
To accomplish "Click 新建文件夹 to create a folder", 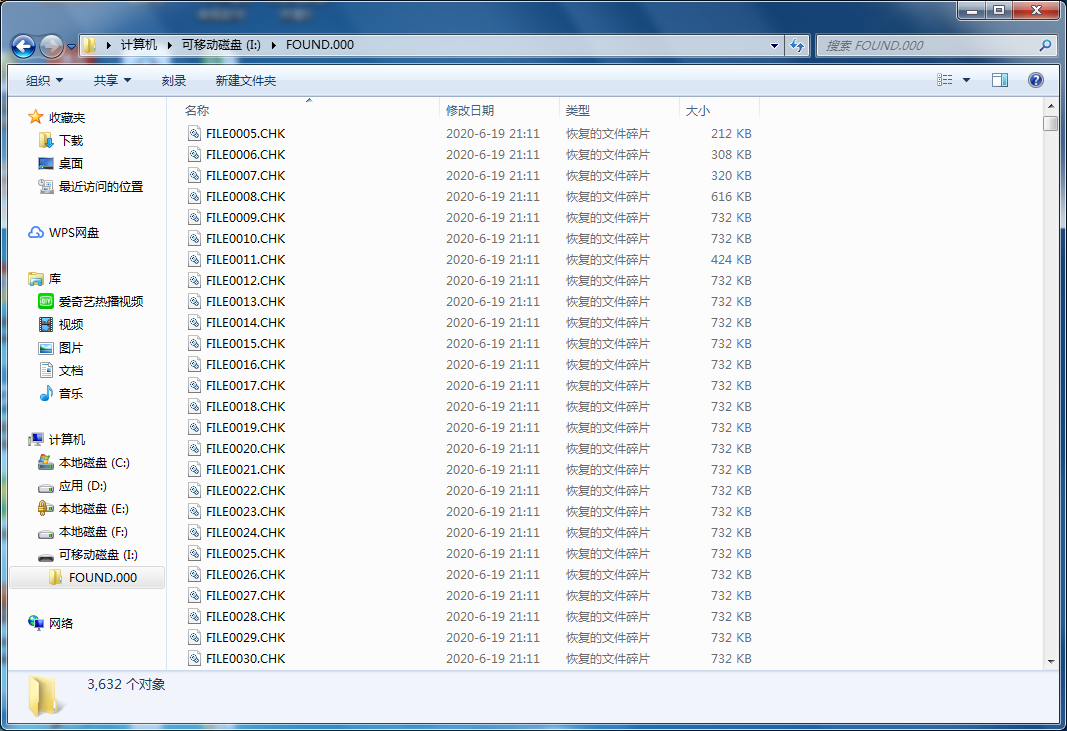I will tap(246, 80).
